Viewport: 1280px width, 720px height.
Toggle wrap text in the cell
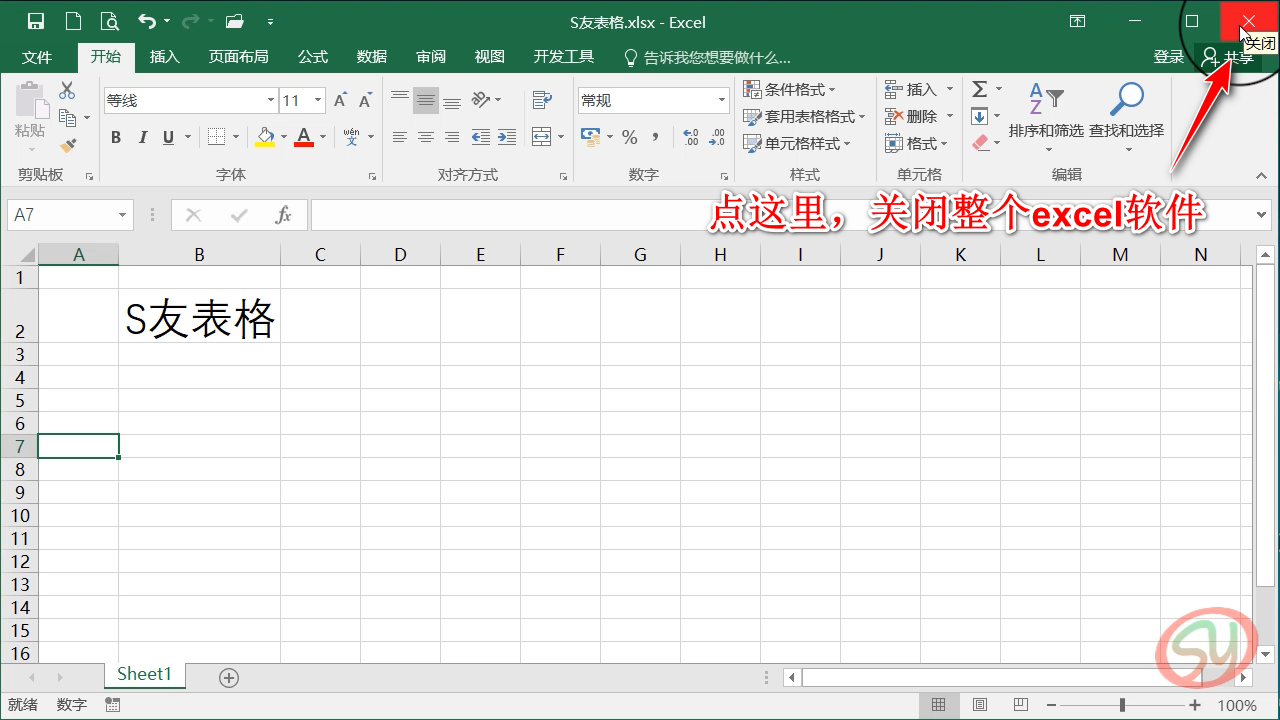point(542,100)
